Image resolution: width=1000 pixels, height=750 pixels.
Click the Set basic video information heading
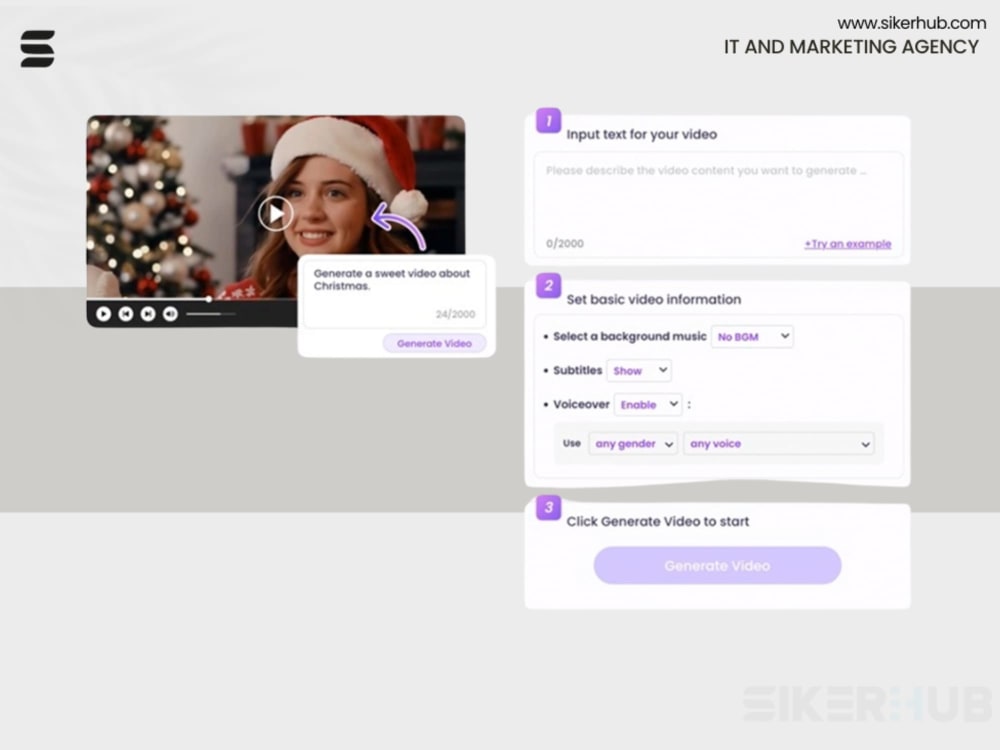tap(654, 299)
